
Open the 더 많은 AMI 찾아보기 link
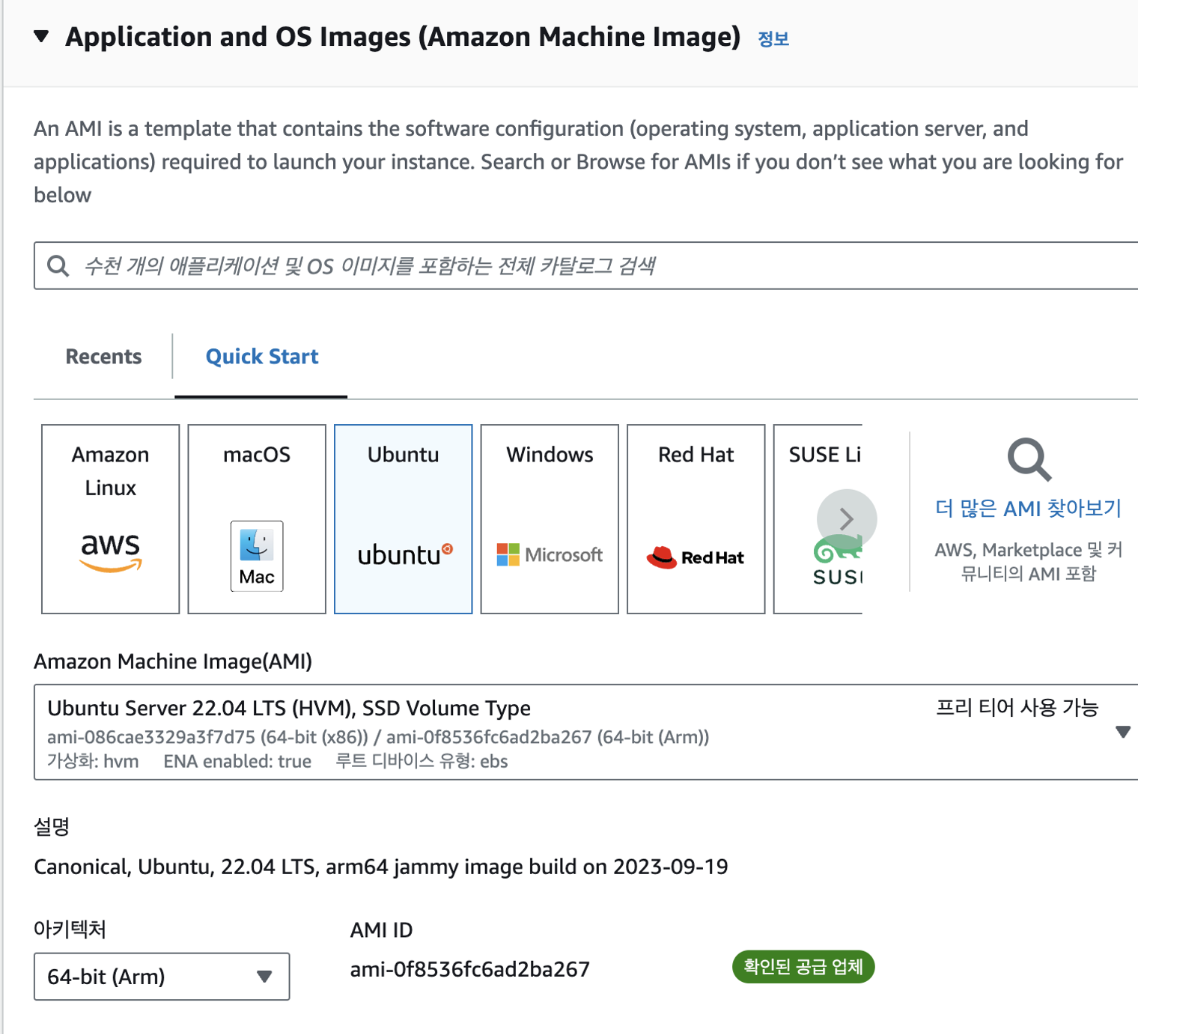pyautogui.click(x=1028, y=508)
